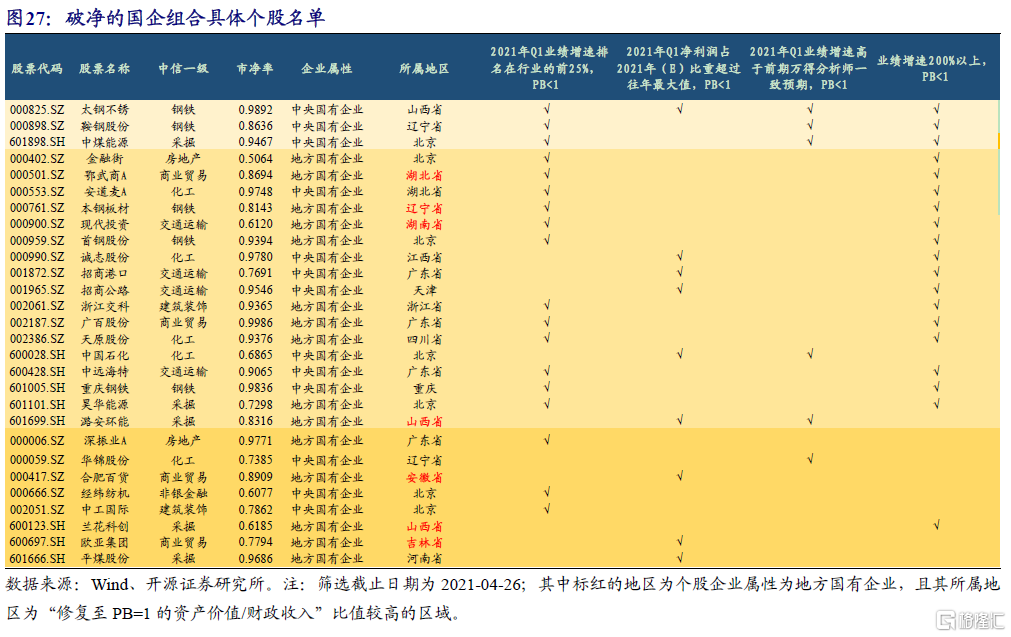The height and width of the screenshot is (637, 1011).
Task: Click stock name 中远海特
Action: click(104, 372)
